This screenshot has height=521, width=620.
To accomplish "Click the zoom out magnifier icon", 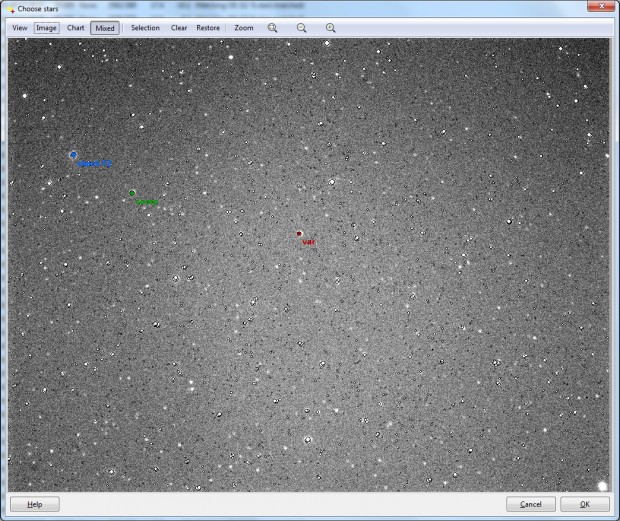I will 301,28.
